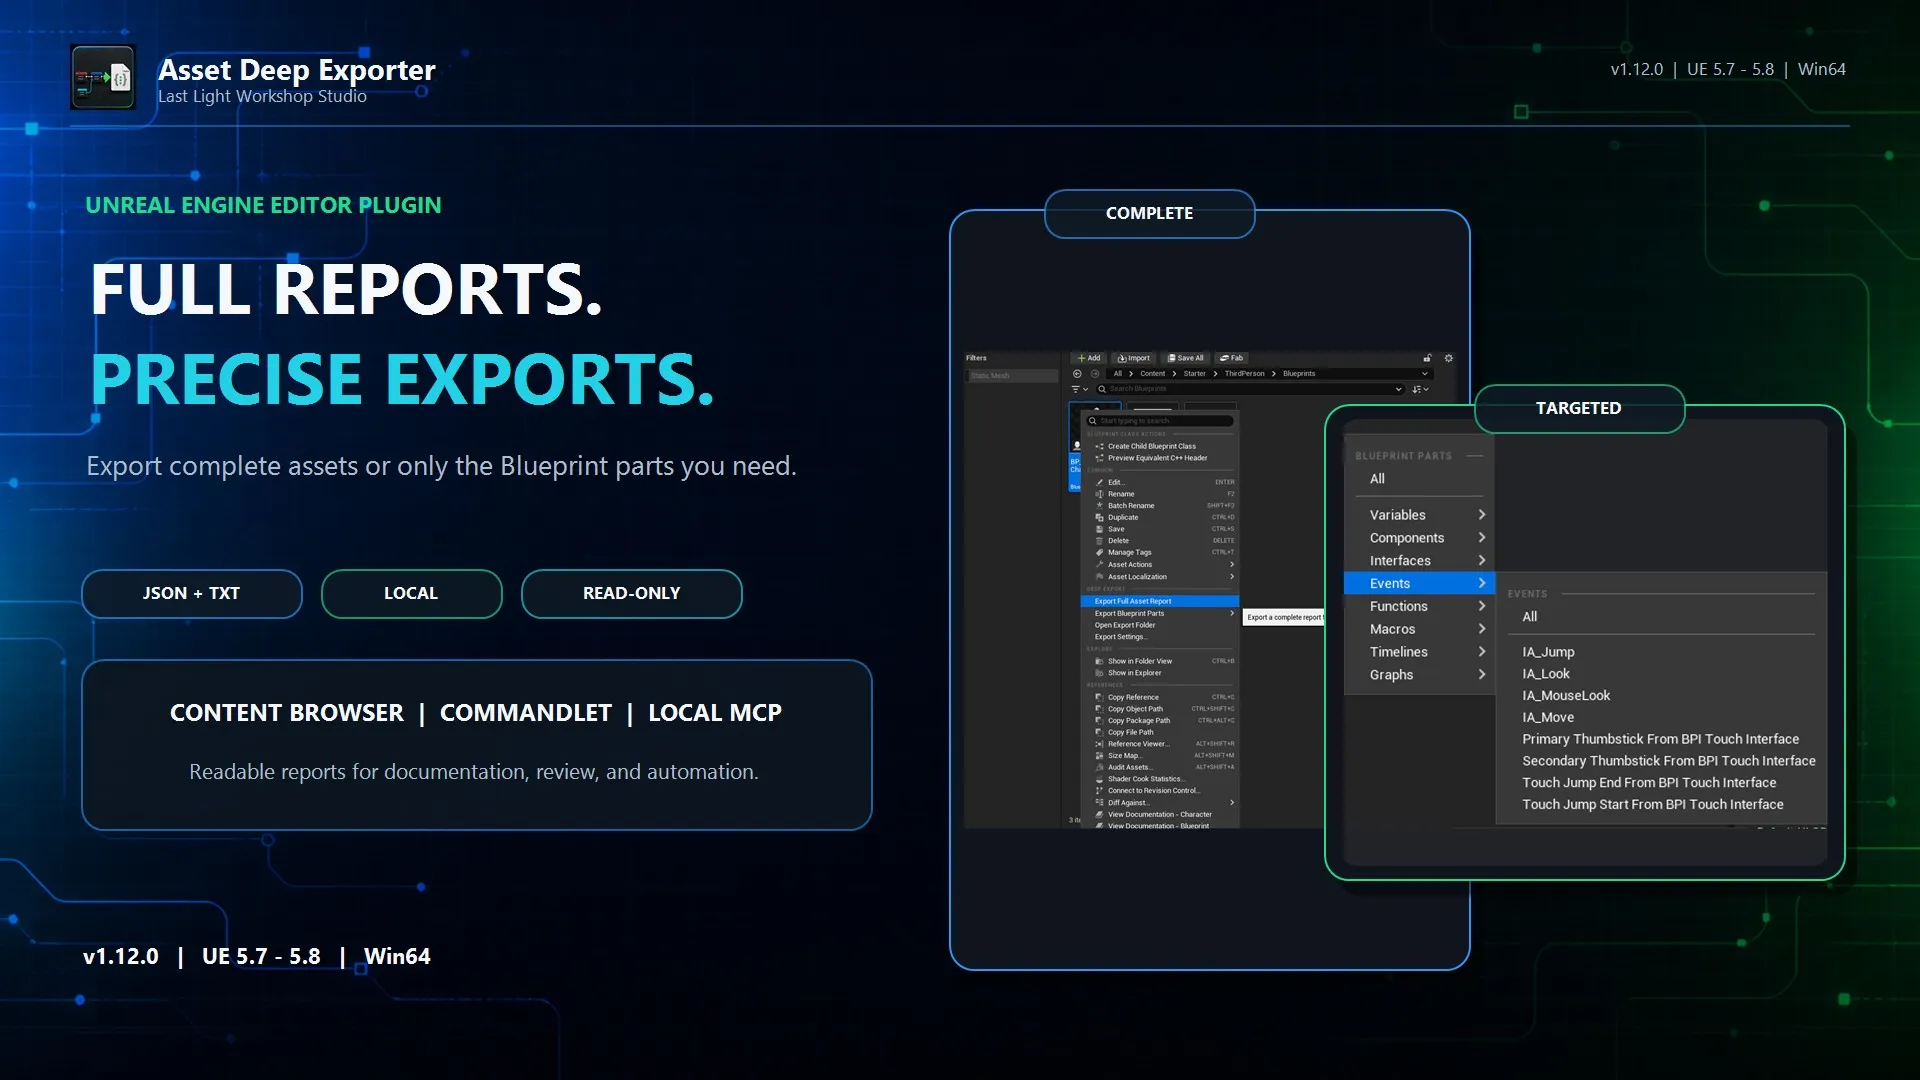Screen dimensions: 1920x1080
Task: Open Fab from the Content Browser toolbar
Action: (1231, 358)
